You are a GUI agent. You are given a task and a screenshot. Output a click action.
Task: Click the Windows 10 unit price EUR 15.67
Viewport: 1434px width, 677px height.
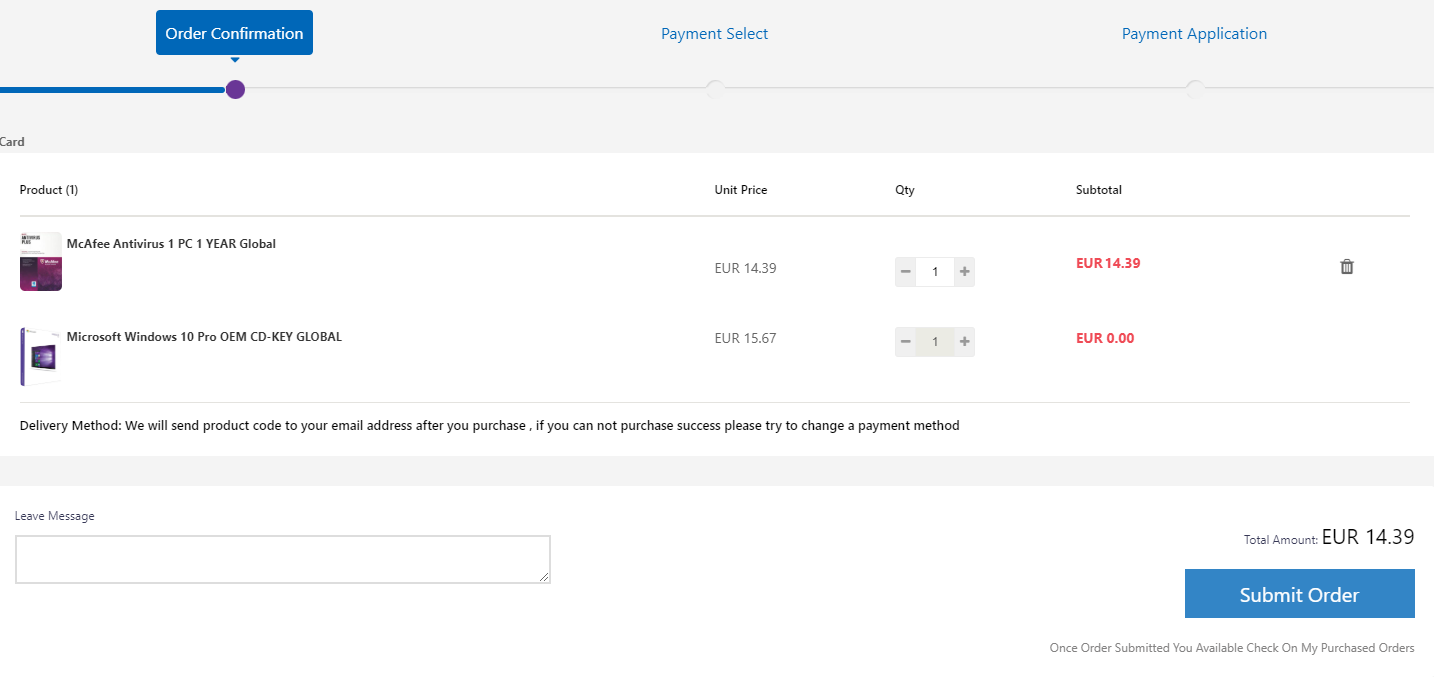click(745, 338)
